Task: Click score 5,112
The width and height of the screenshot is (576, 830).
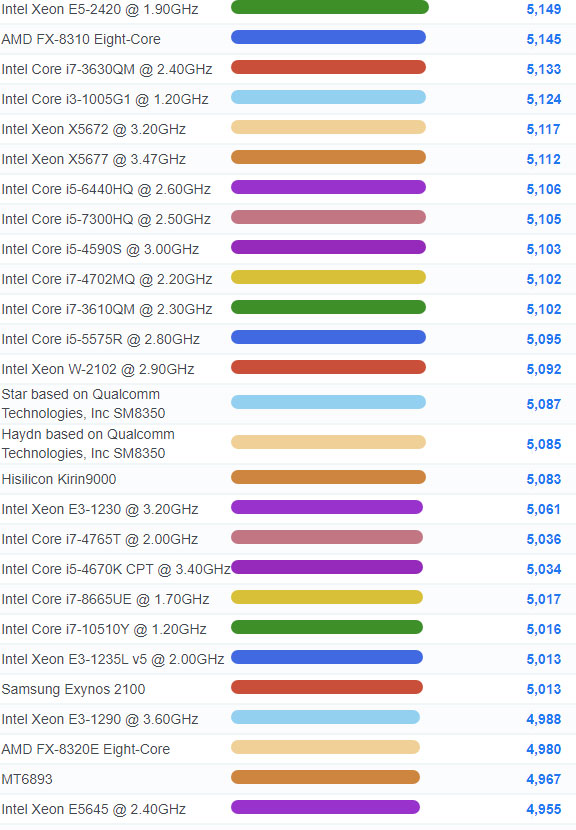Action: click(544, 159)
